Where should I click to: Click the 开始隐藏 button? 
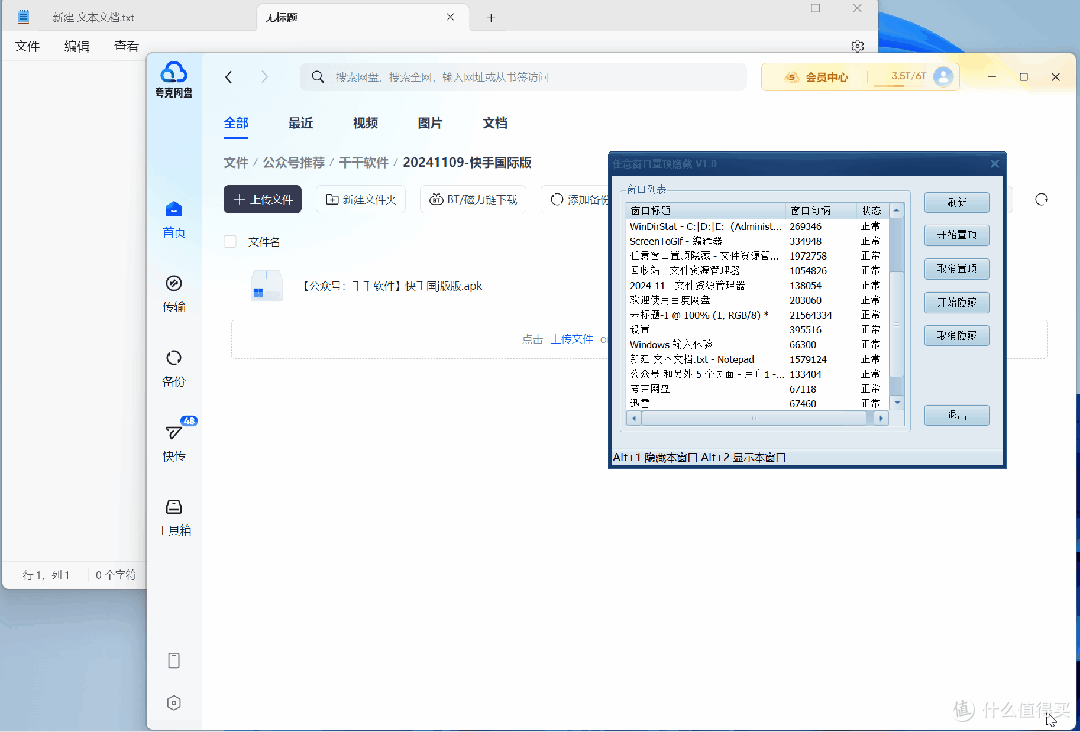pyautogui.click(x=957, y=302)
